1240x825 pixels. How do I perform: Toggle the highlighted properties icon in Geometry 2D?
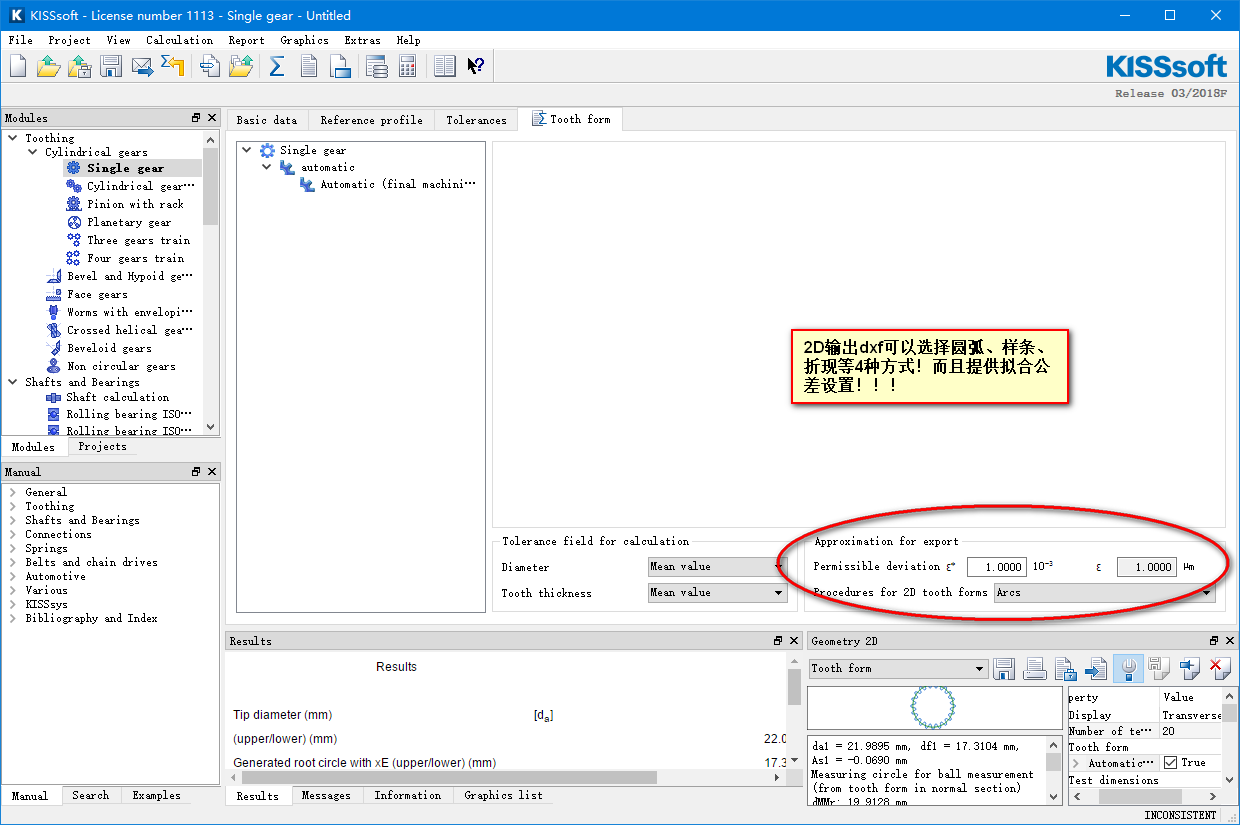click(x=1129, y=668)
